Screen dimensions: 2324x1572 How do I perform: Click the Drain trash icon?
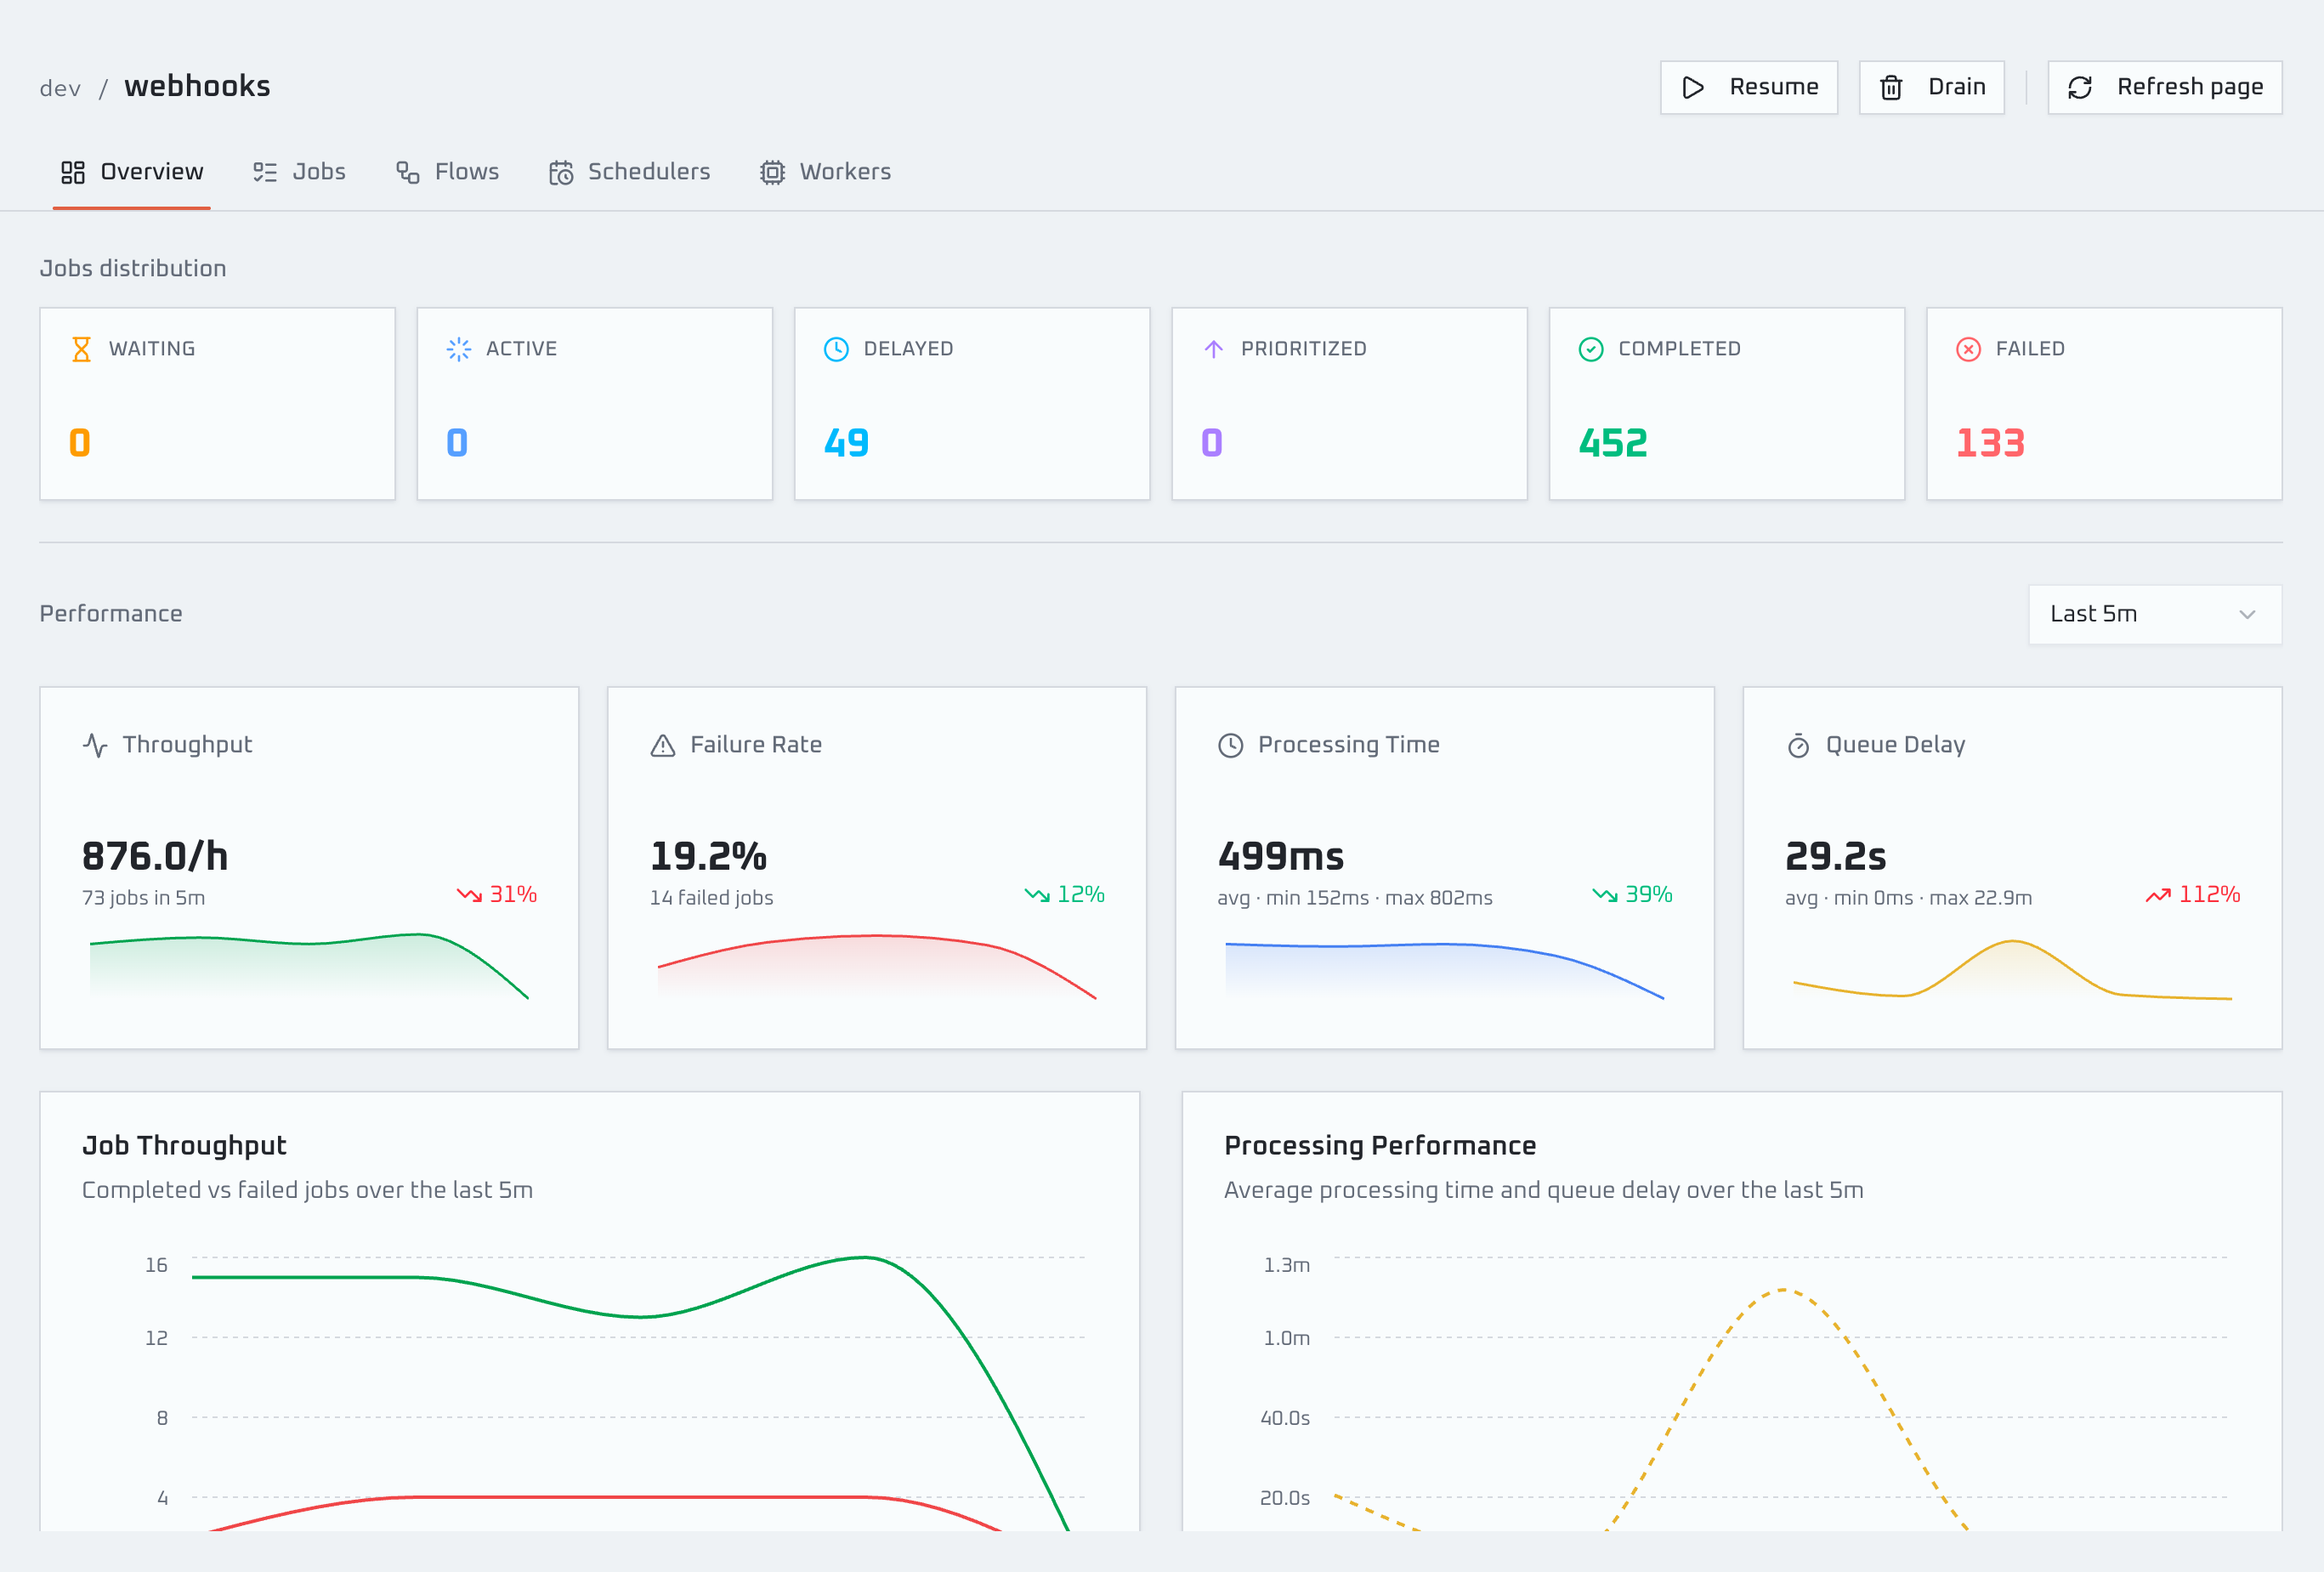(1891, 88)
